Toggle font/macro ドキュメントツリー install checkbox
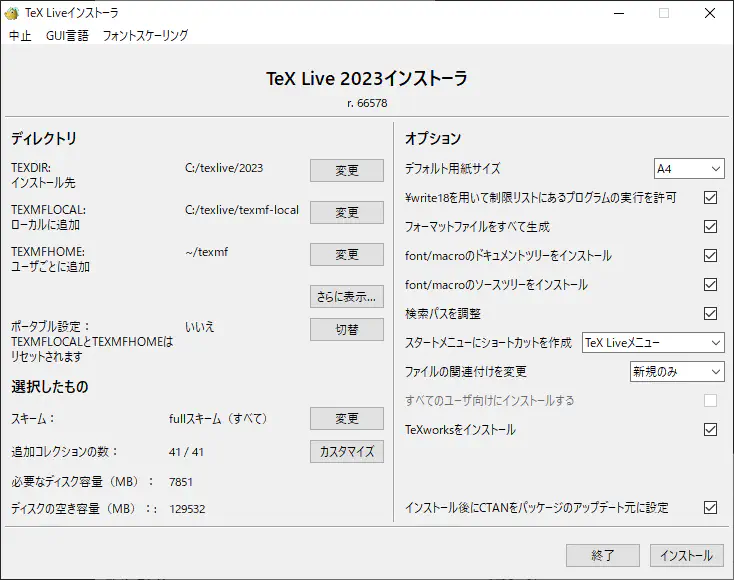 pyautogui.click(x=710, y=256)
